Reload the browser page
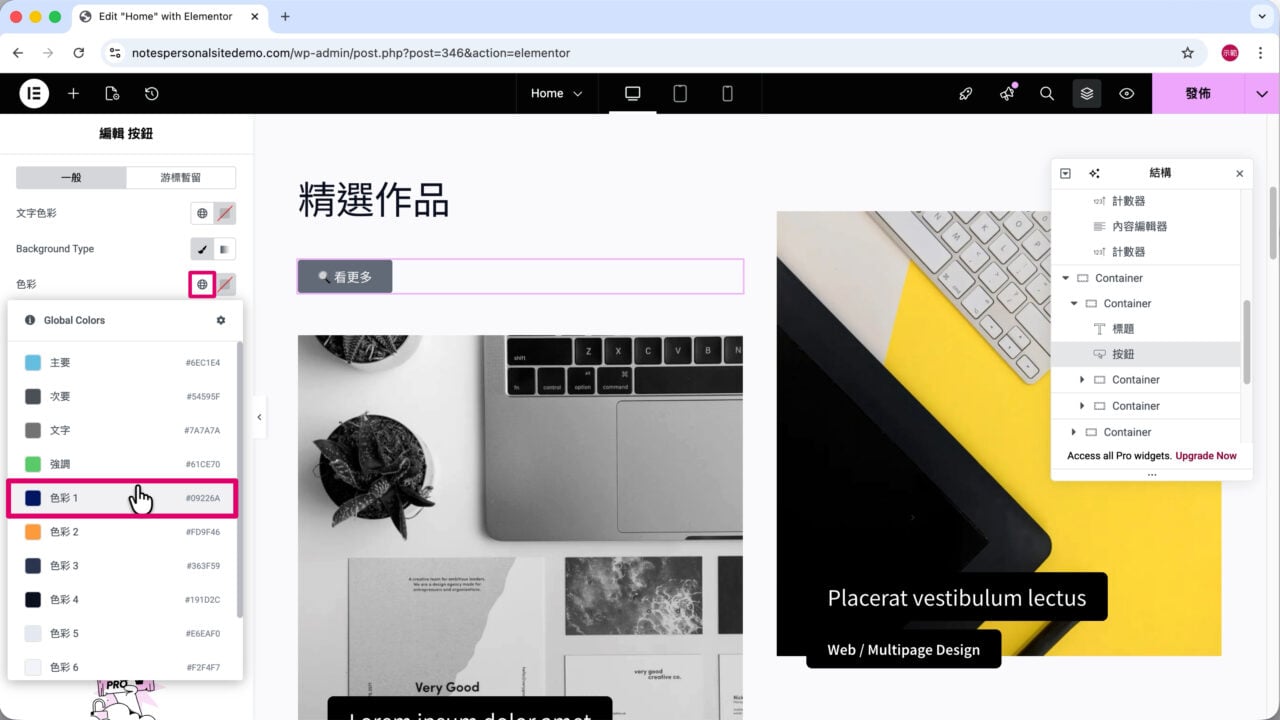The height and width of the screenshot is (720, 1280). pyautogui.click(x=79, y=53)
